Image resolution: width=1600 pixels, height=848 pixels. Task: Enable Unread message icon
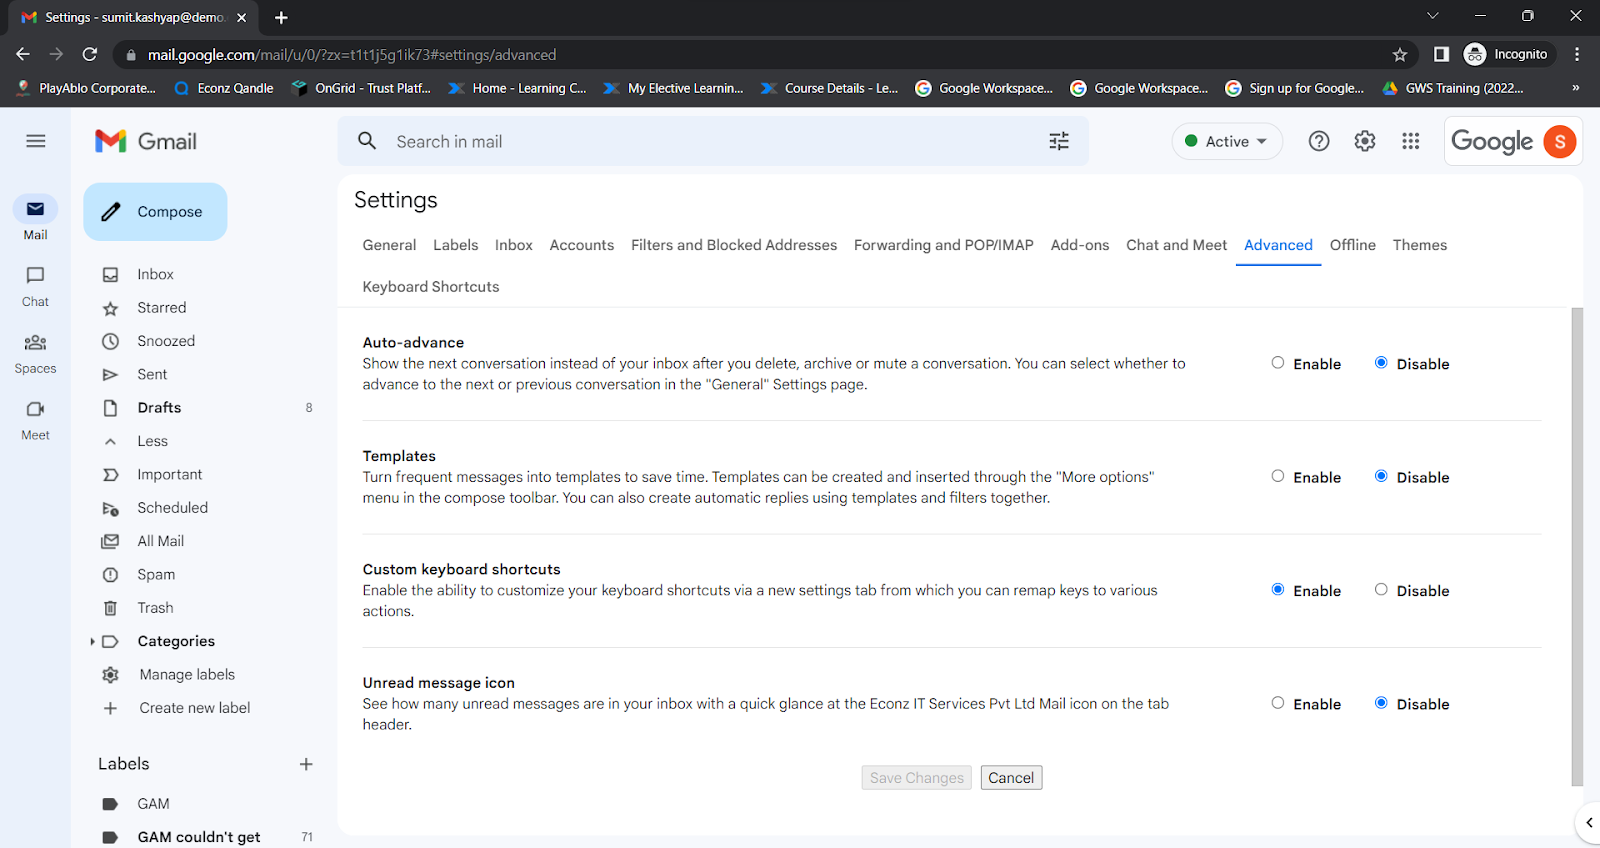1278,703
